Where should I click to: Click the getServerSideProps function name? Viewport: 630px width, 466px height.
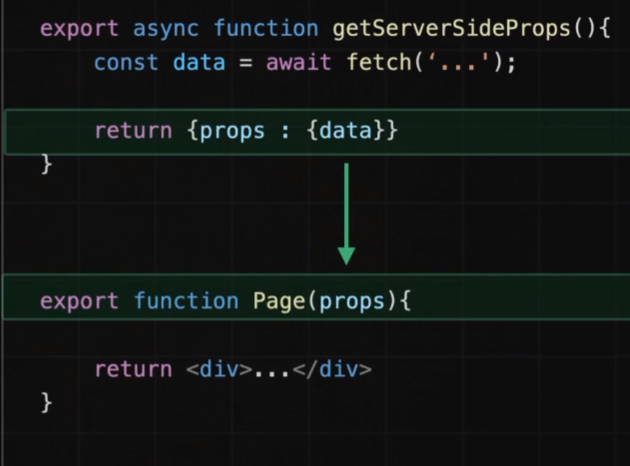click(452, 29)
